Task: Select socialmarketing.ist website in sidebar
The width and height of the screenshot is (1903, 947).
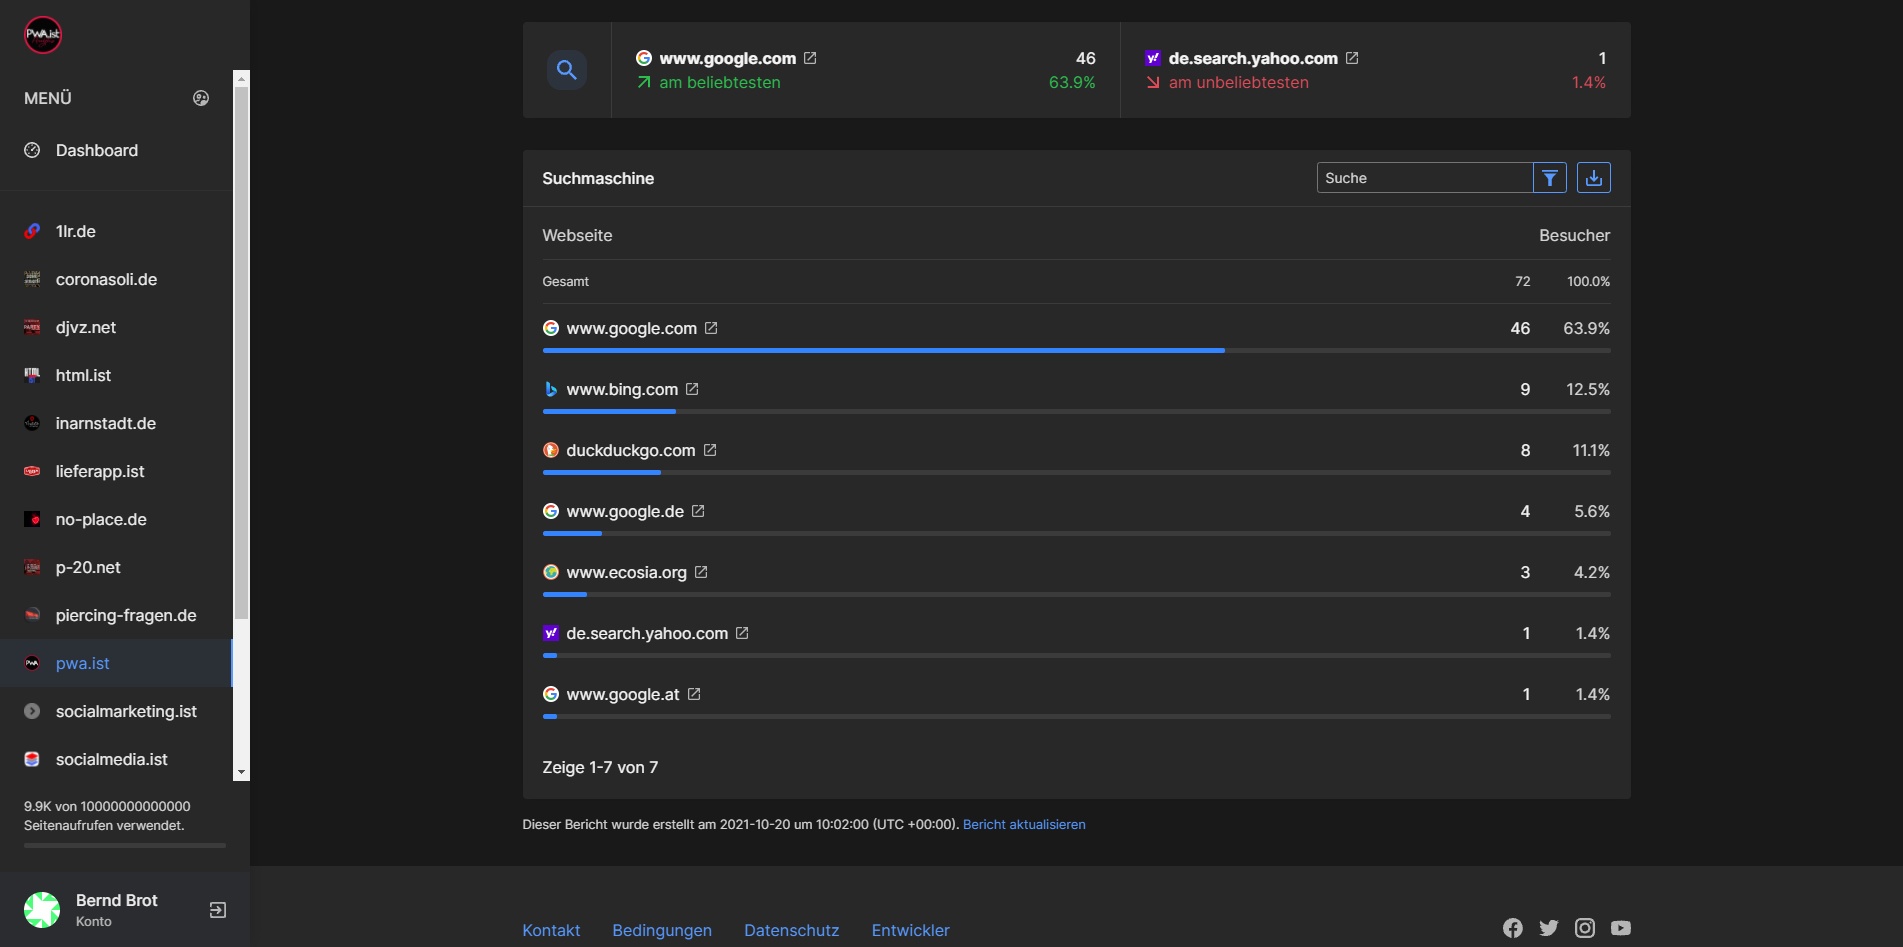Action: click(126, 711)
